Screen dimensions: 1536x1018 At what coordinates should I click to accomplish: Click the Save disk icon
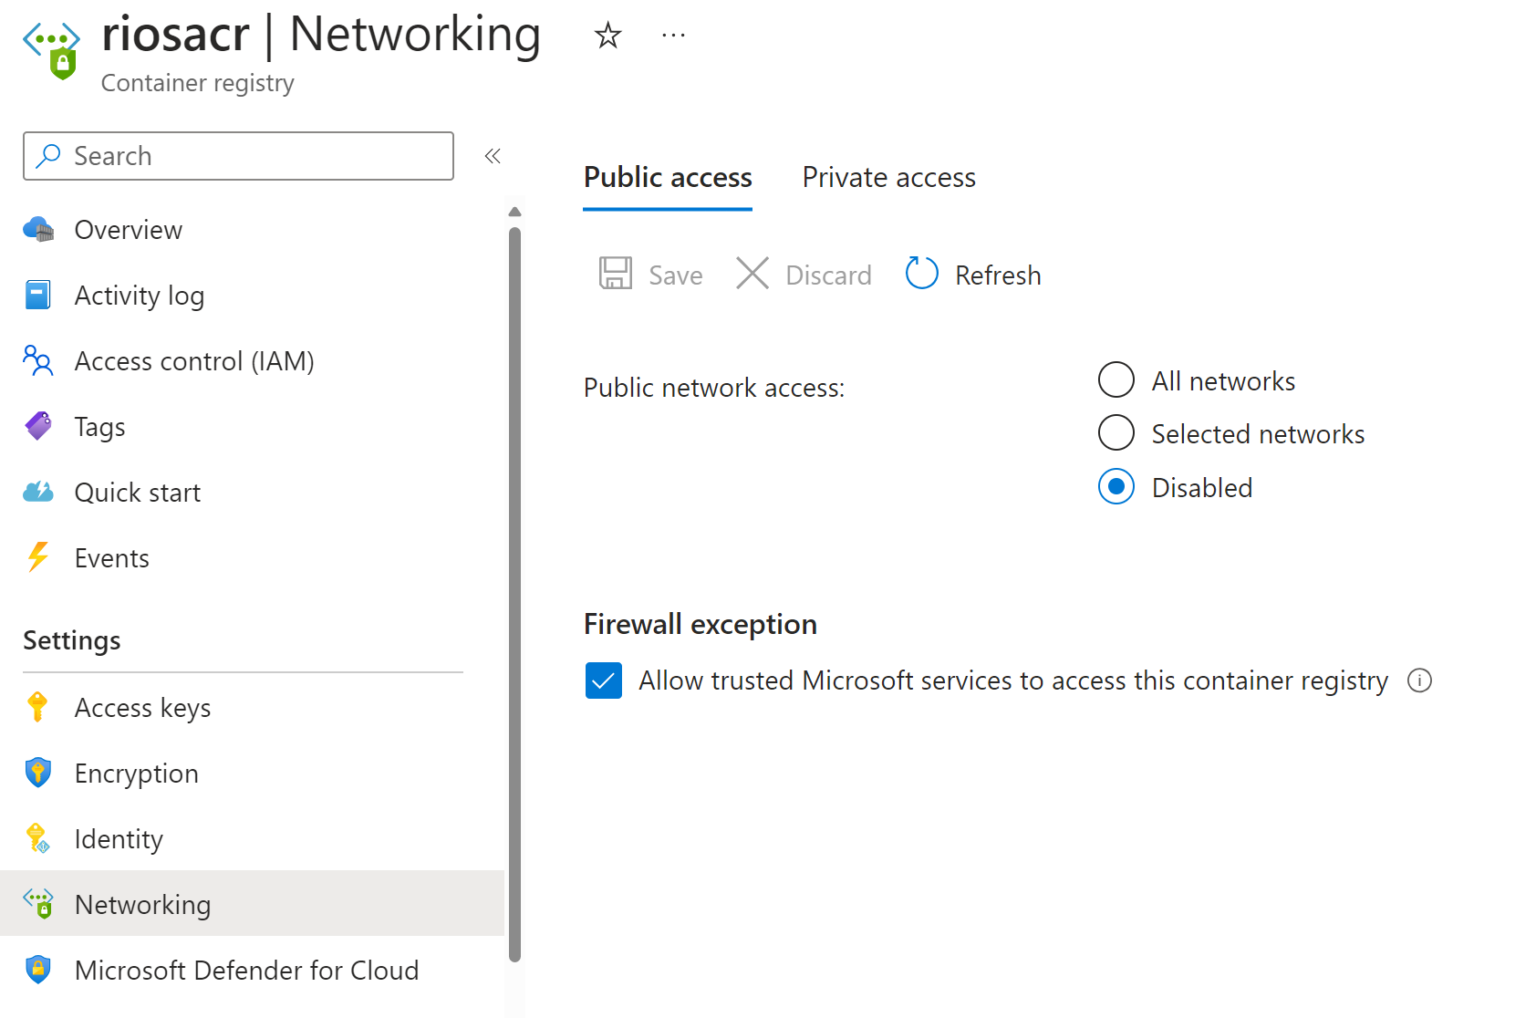click(615, 273)
